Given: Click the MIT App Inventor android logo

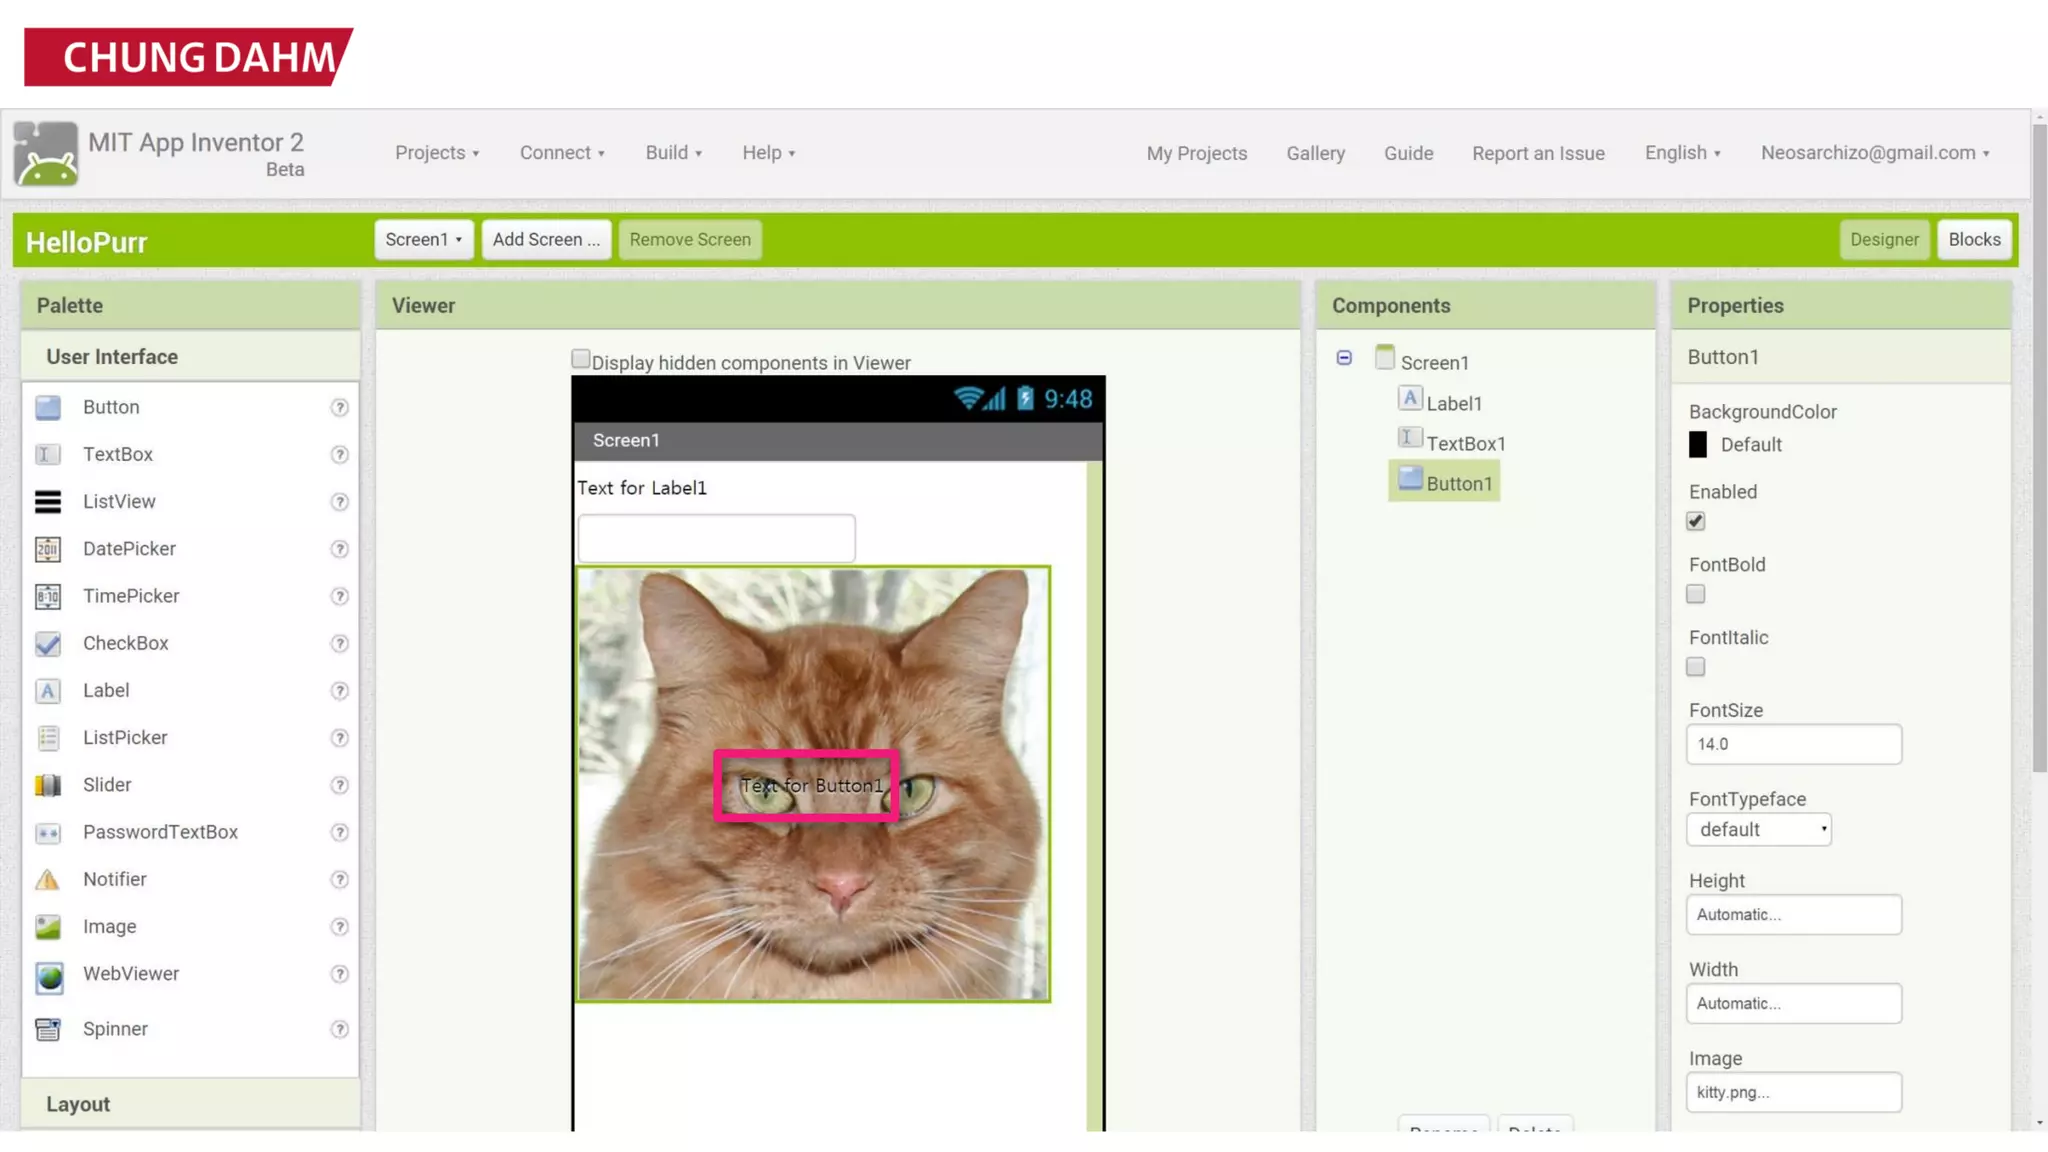Looking at the screenshot, I should click(46, 154).
